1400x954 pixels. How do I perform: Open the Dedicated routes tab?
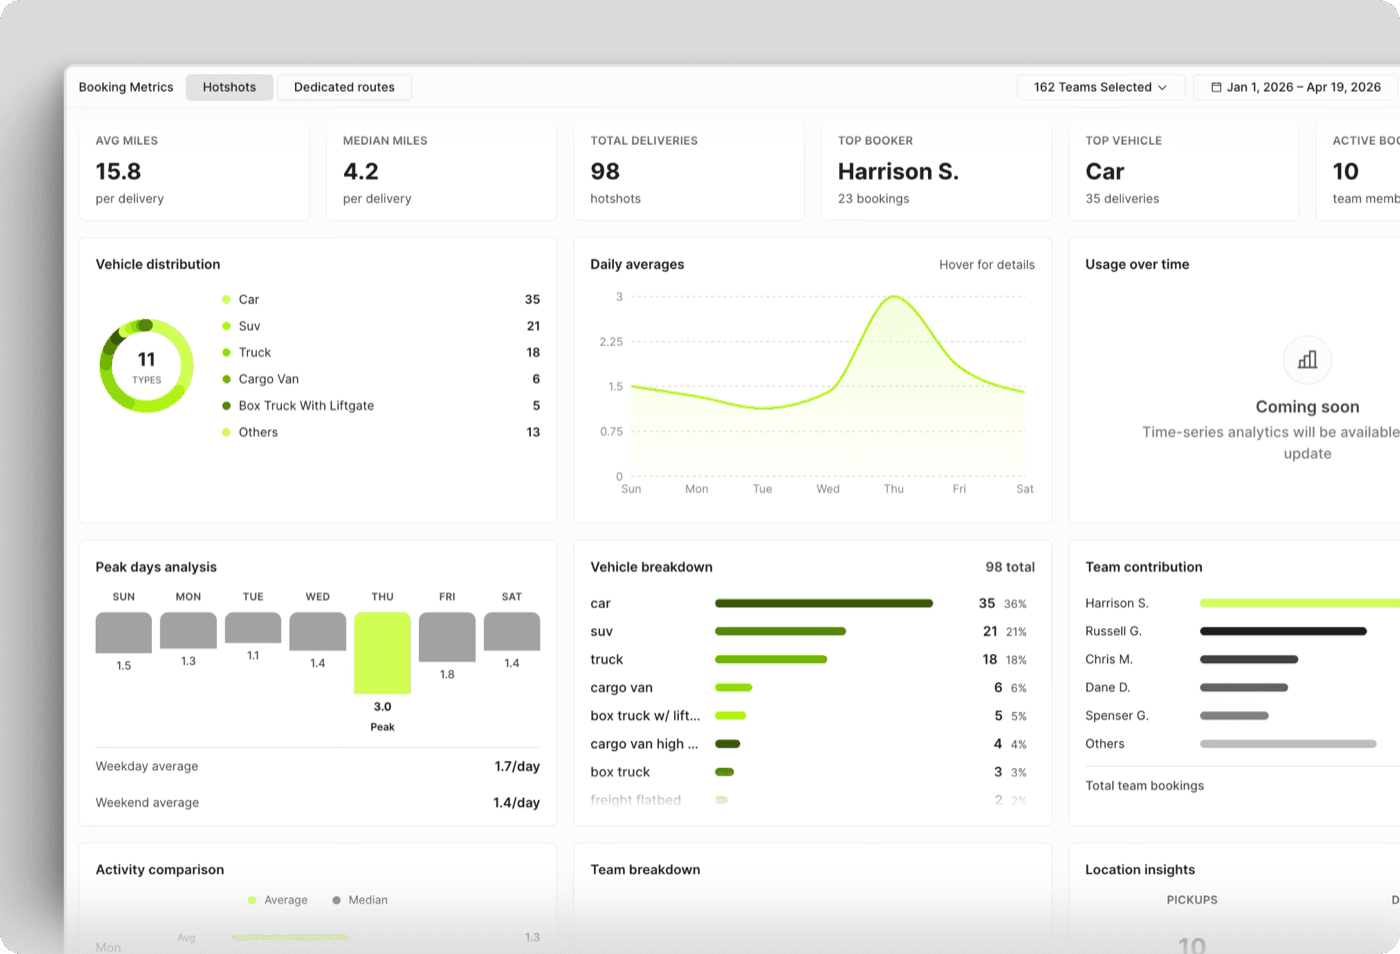[344, 87]
